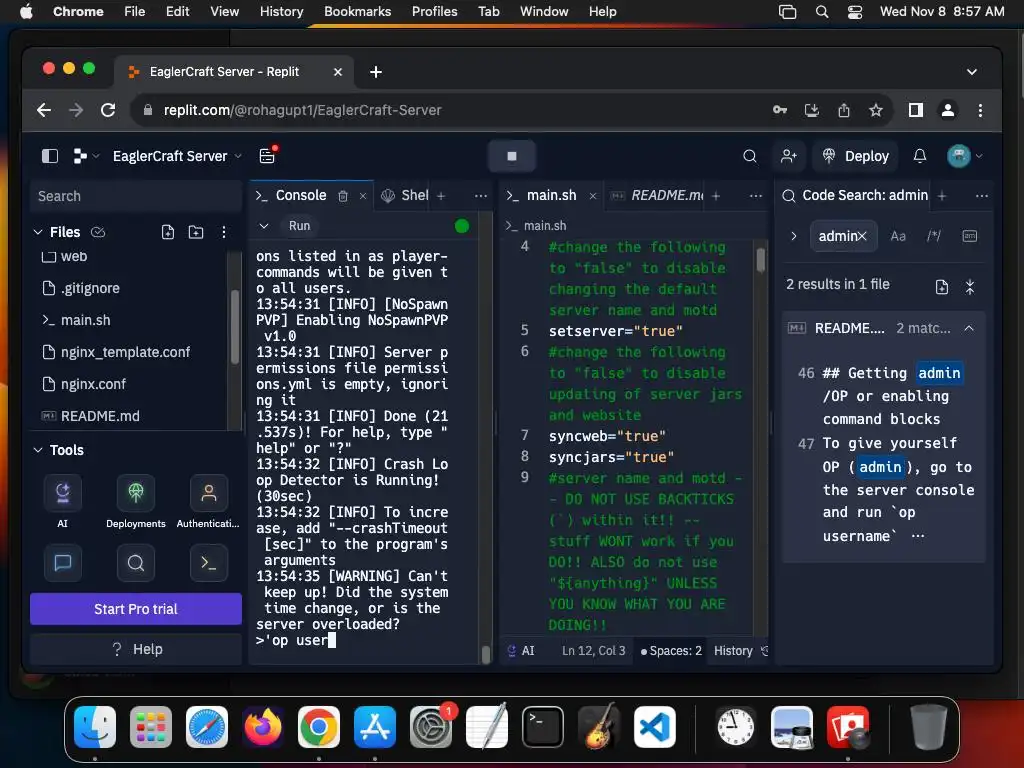Toggle the Replit sidebar panel
The width and height of the screenshot is (1024, 768).
tap(50, 156)
